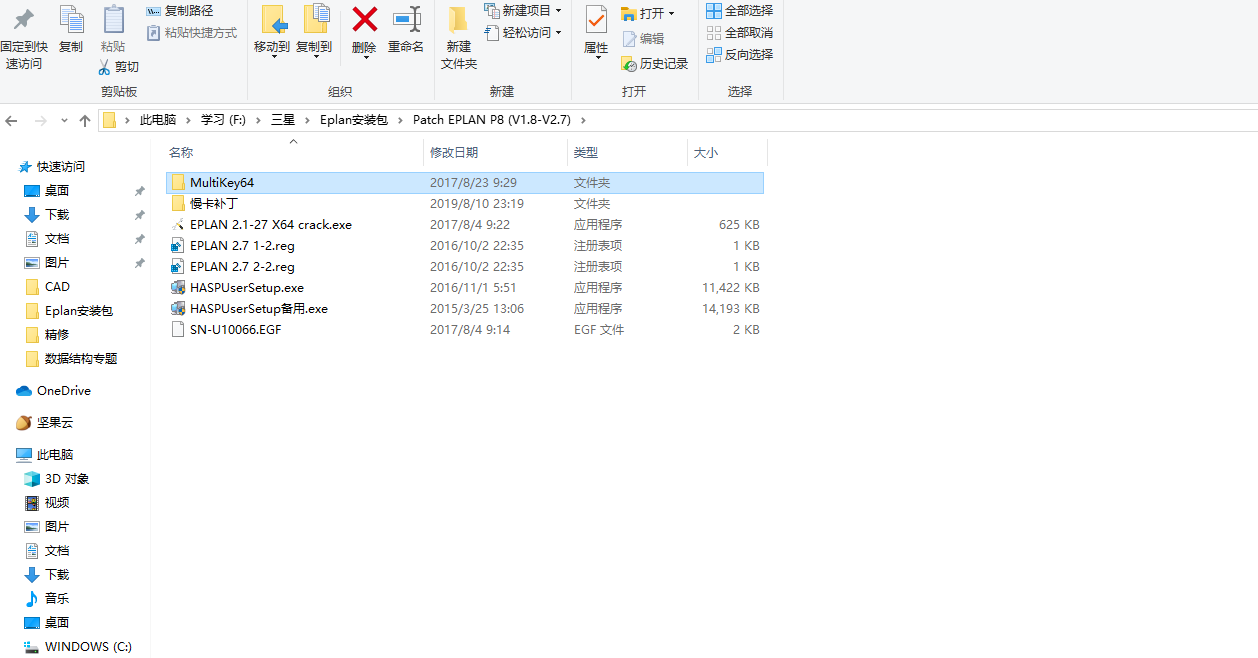Image resolution: width=1258 pixels, height=658 pixels.
Task: Click 此电脑 in the address bar
Action: 158,120
